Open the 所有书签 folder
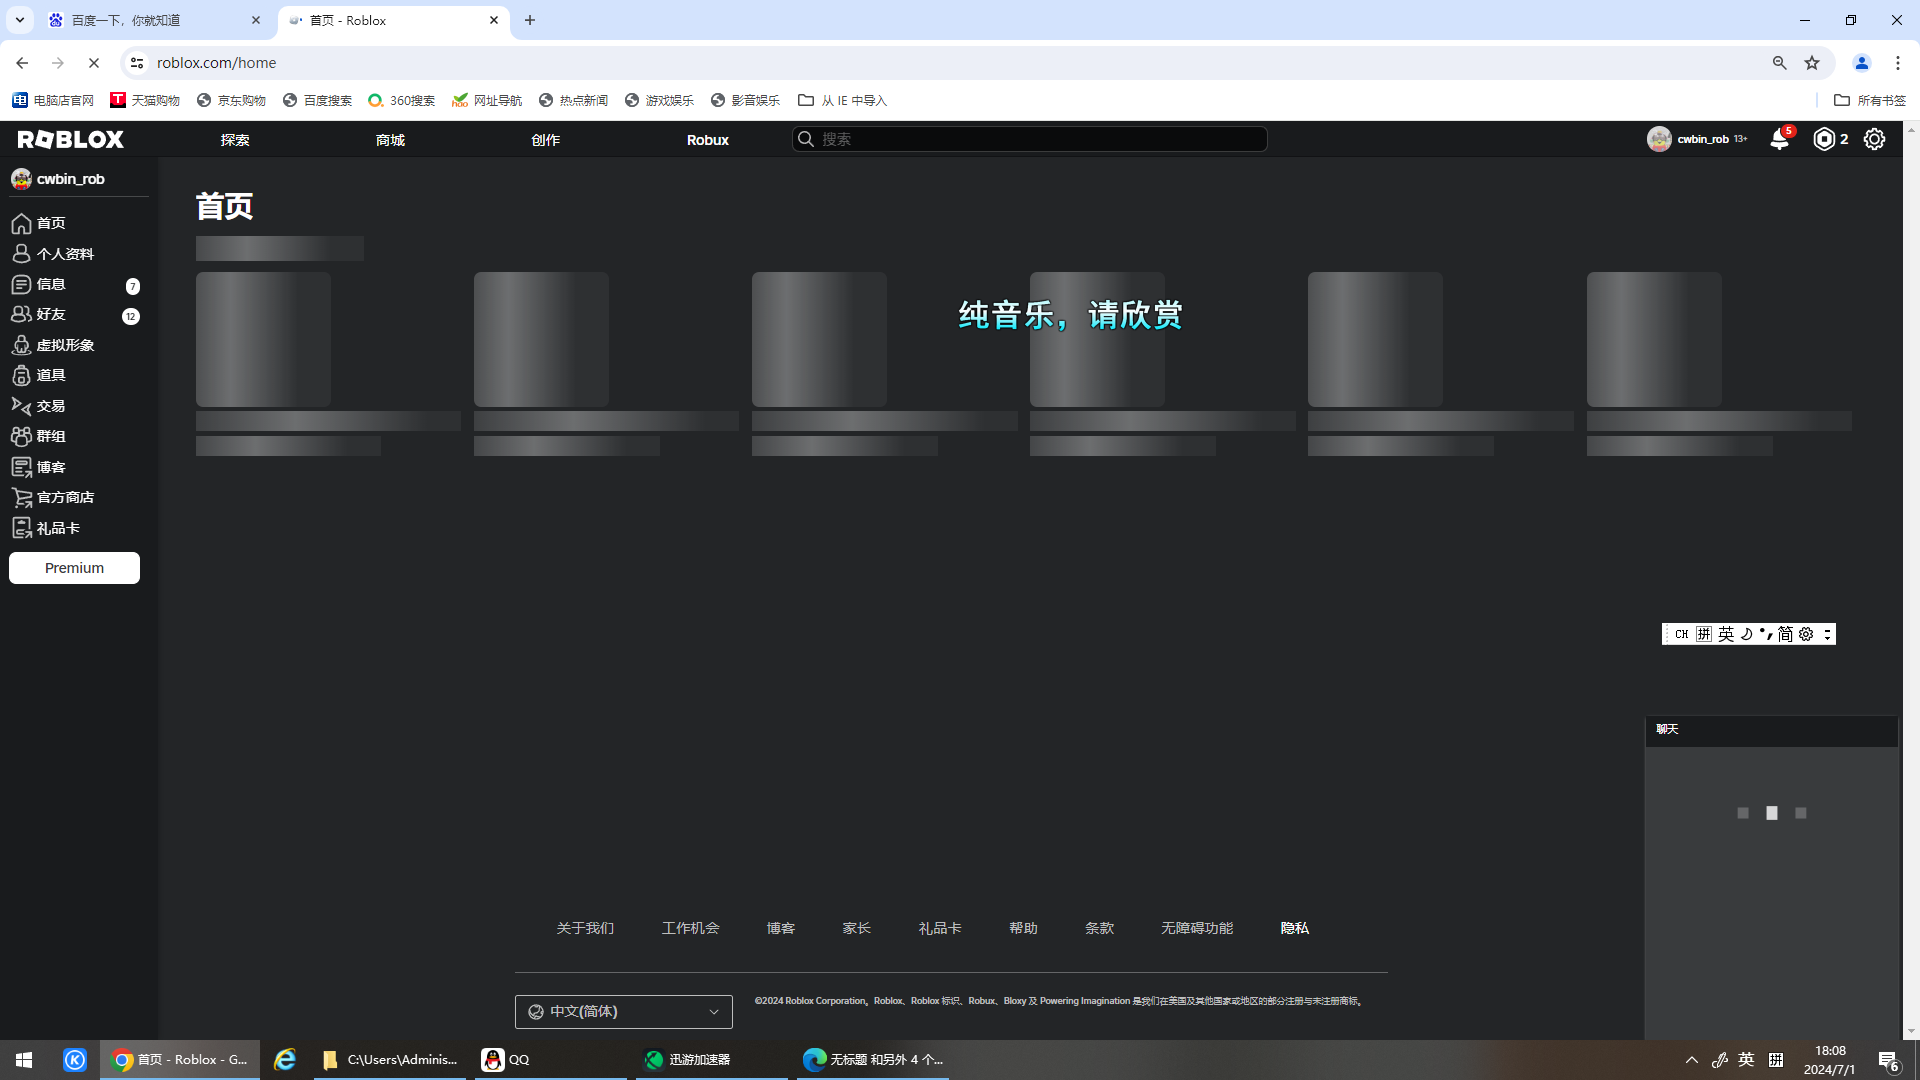The image size is (1920, 1080). 1870,100
